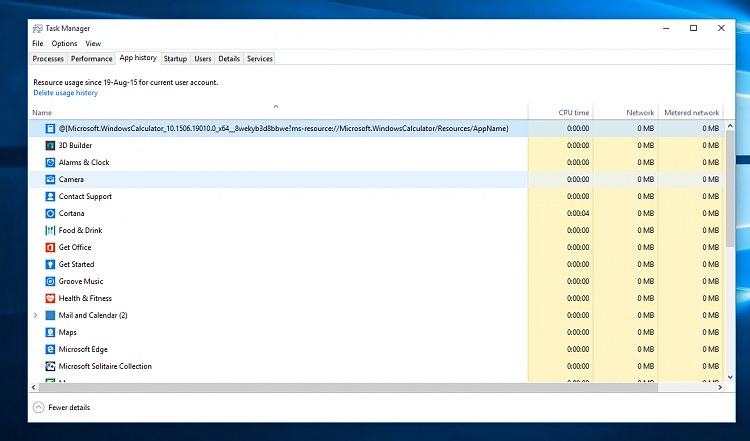Click the Microsoft Edge icon
The width and height of the screenshot is (750, 441).
50,349
